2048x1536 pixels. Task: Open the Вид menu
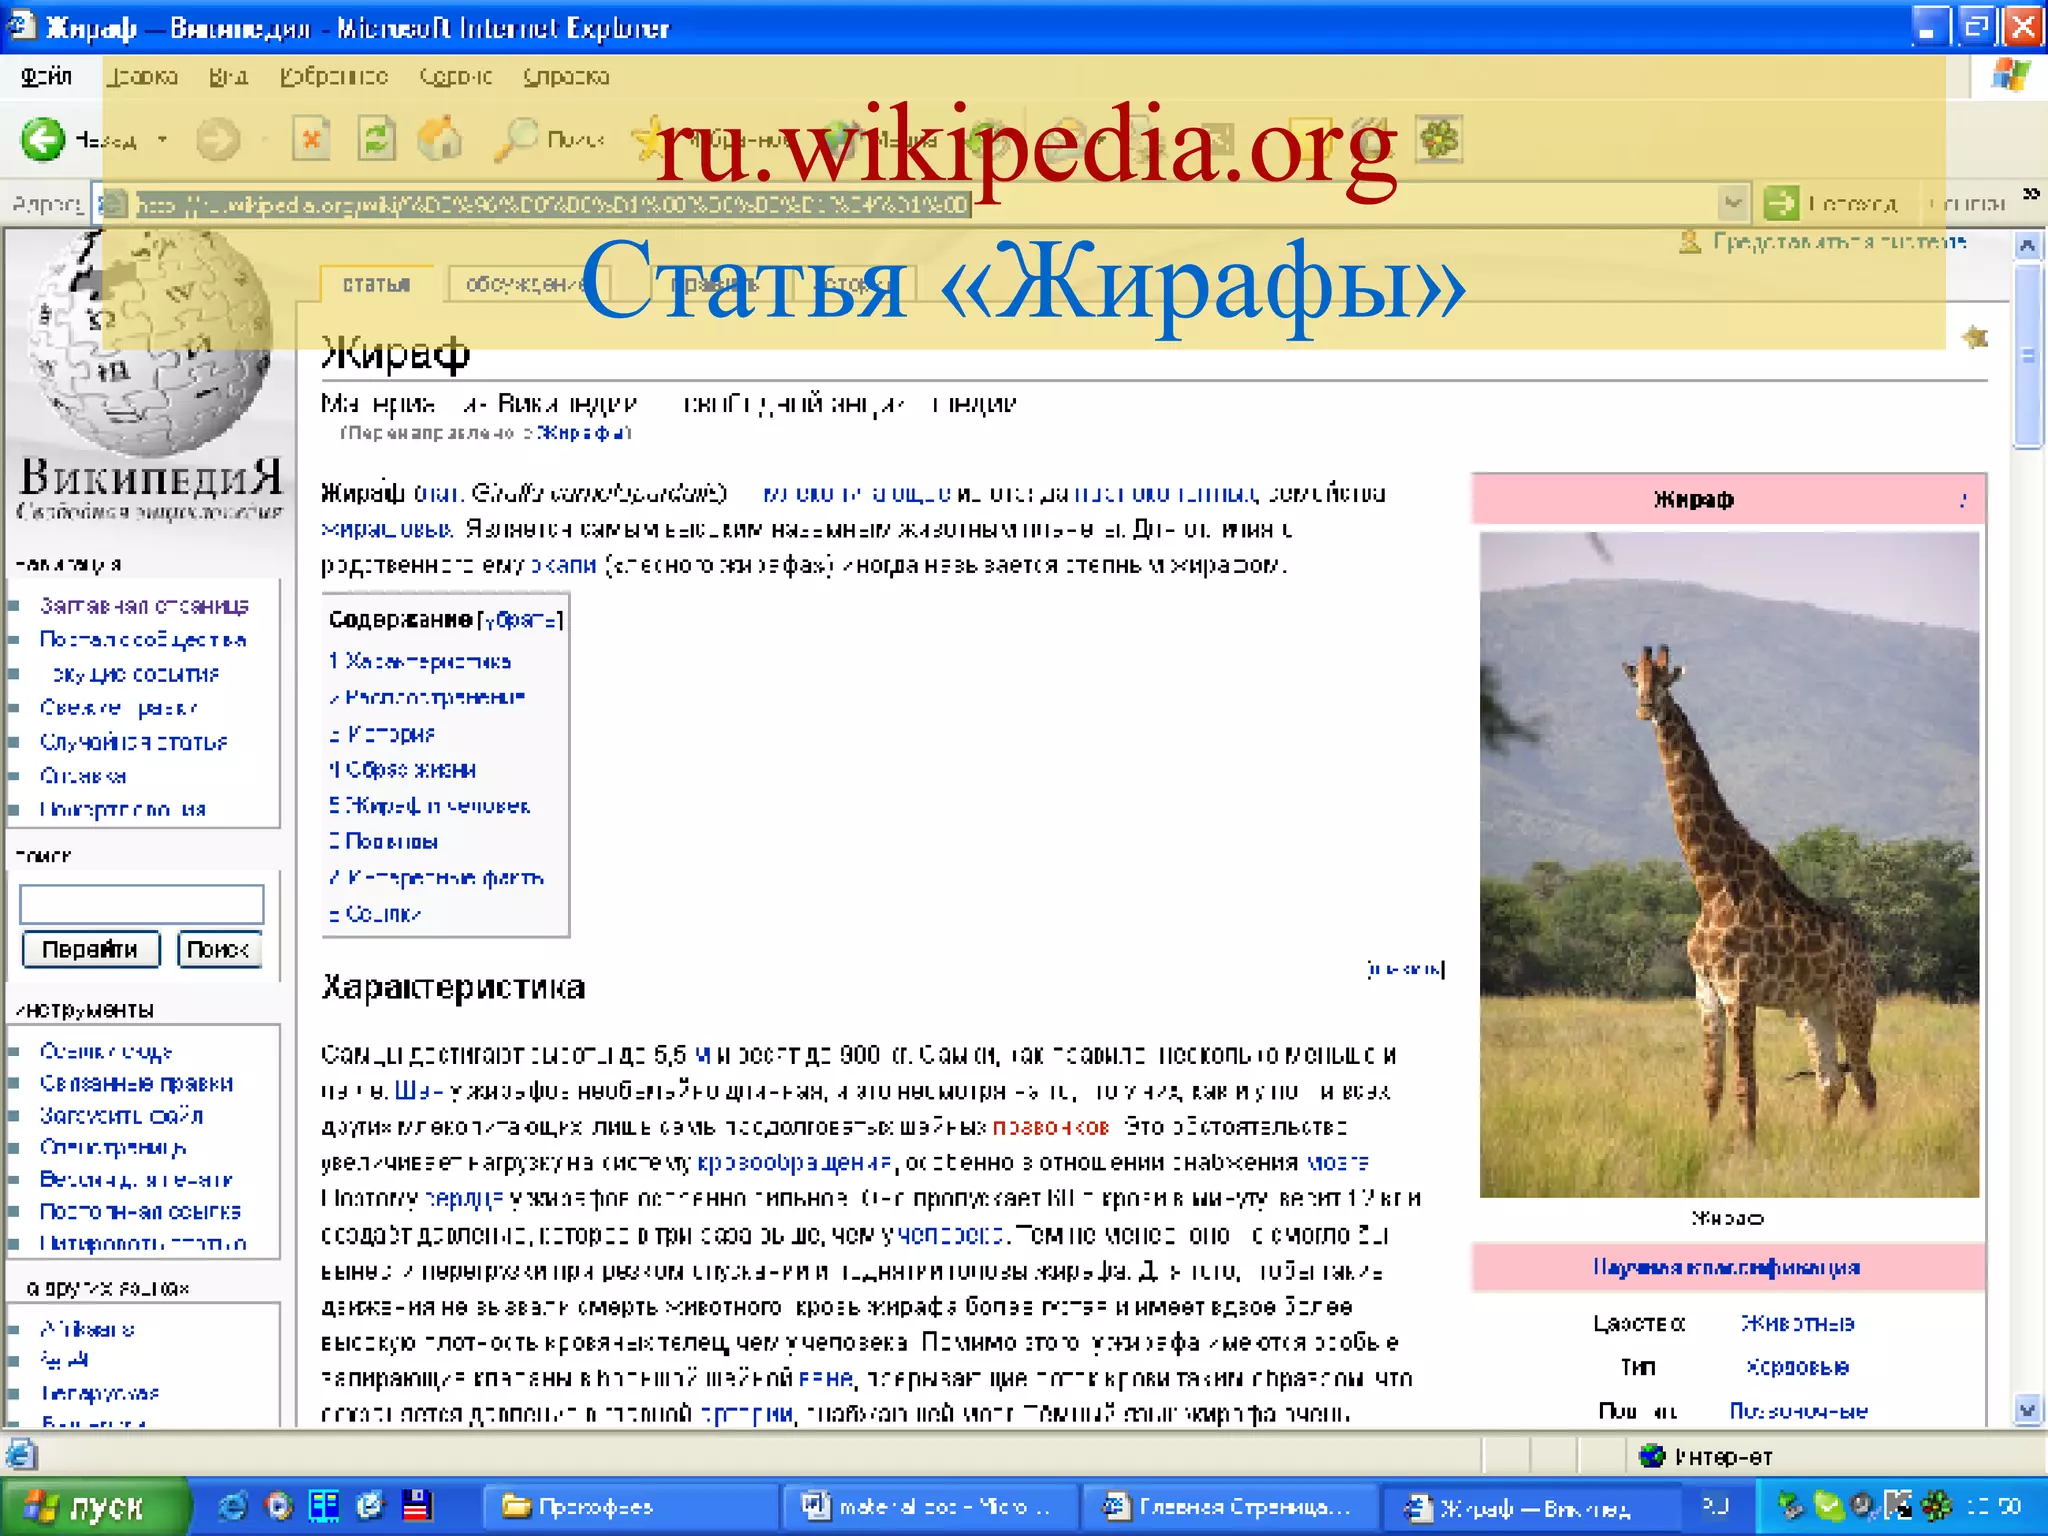tap(228, 76)
